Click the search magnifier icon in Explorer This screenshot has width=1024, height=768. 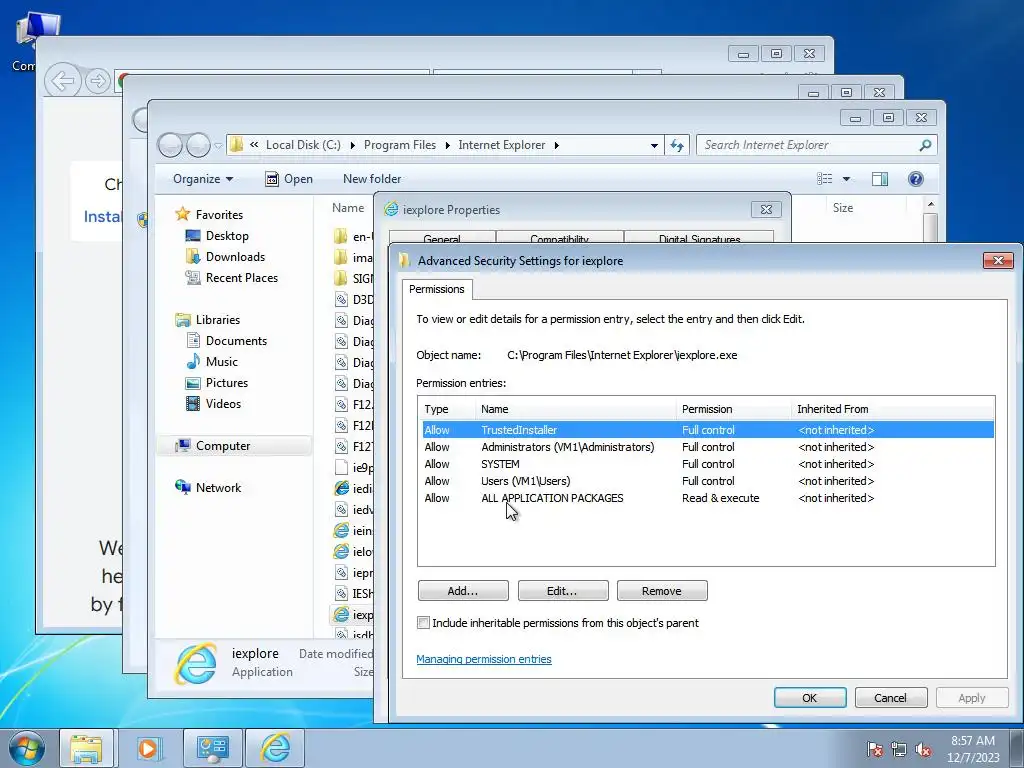pos(925,145)
